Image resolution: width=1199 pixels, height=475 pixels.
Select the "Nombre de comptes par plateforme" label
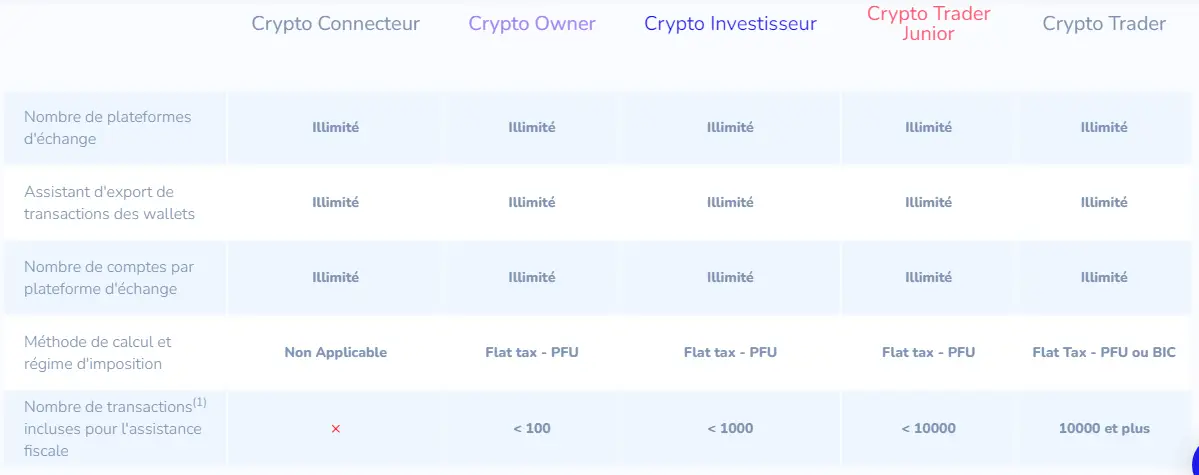[x=108, y=278]
